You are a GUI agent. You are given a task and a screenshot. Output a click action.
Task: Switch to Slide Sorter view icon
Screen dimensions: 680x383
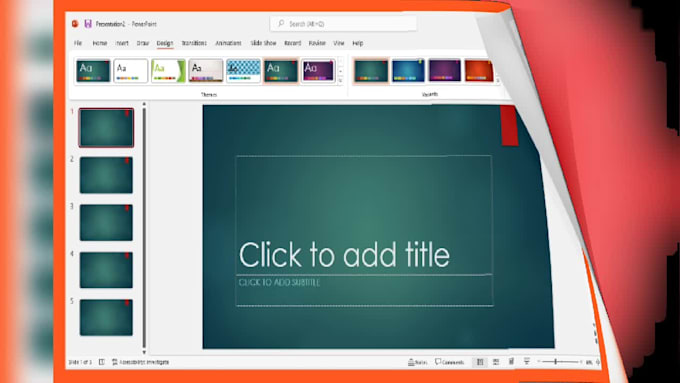point(496,362)
